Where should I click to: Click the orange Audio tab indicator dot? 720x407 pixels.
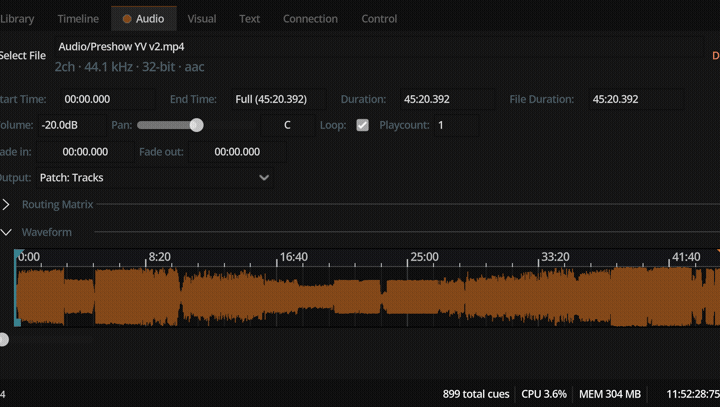click(127, 19)
